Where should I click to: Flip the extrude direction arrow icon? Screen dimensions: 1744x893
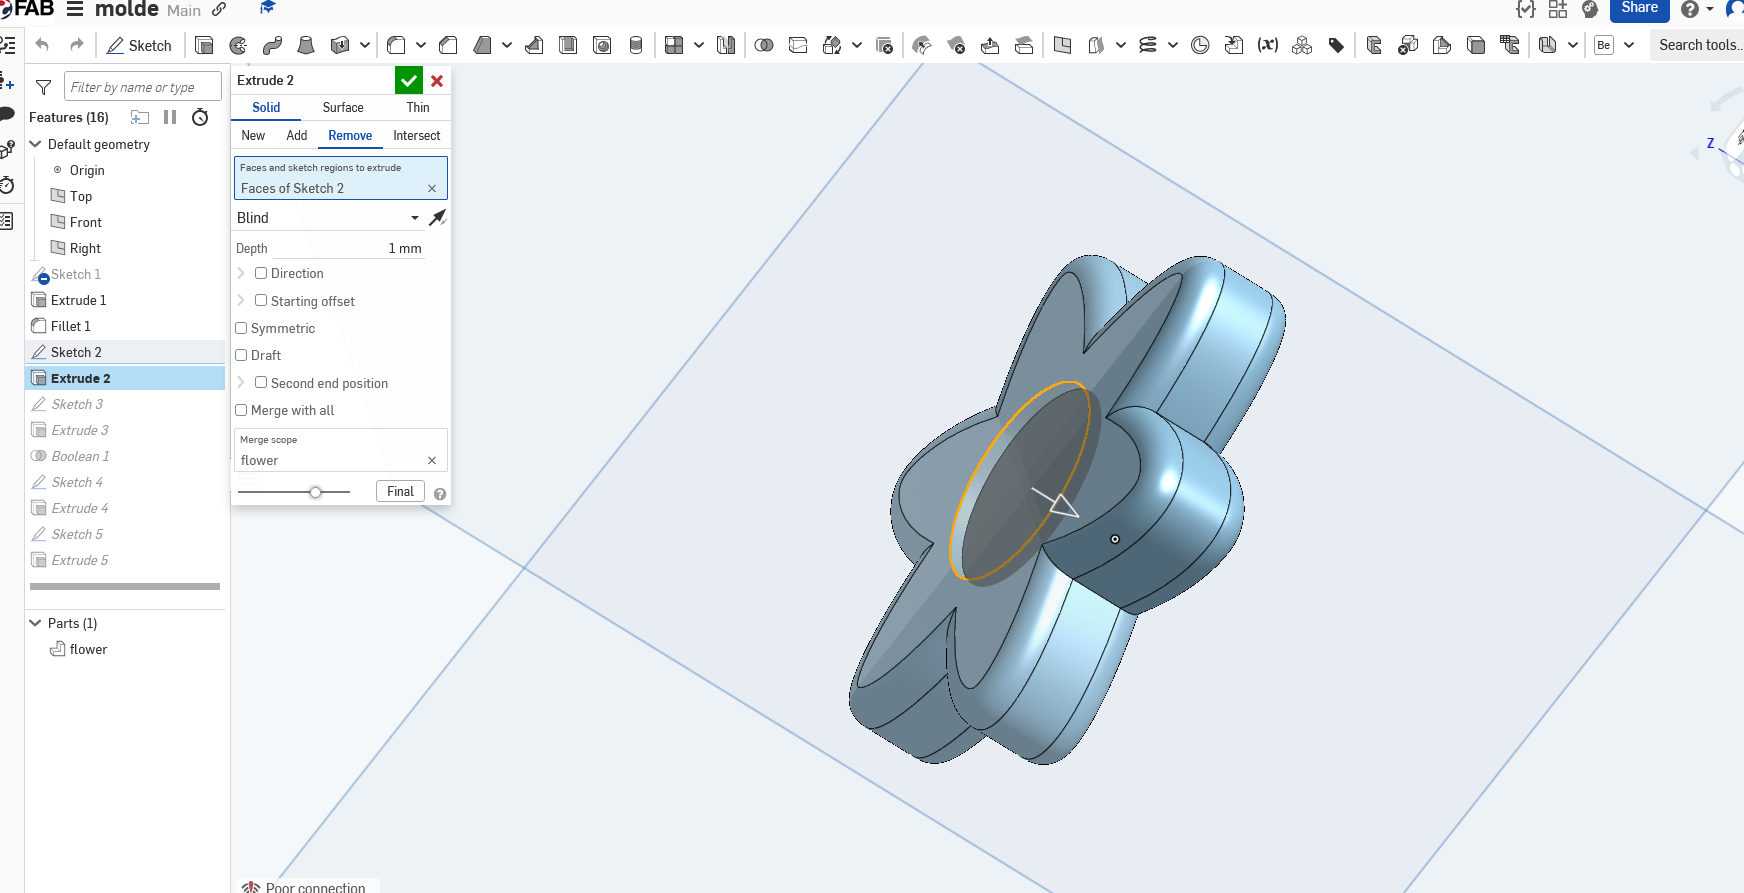click(438, 217)
